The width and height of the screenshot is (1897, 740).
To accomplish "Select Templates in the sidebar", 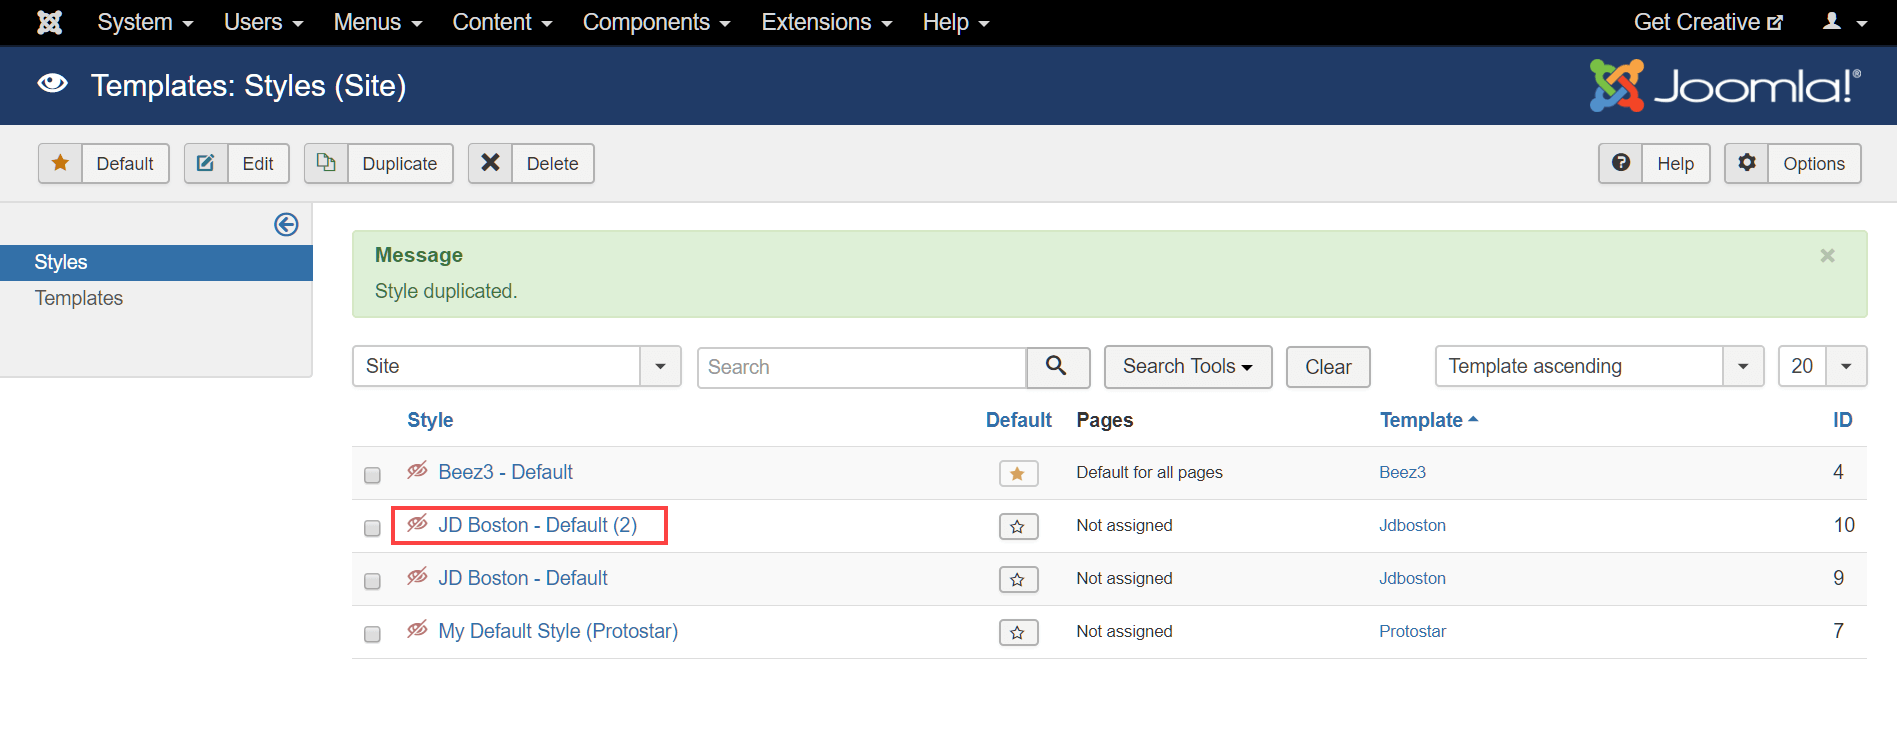I will [79, 298].
